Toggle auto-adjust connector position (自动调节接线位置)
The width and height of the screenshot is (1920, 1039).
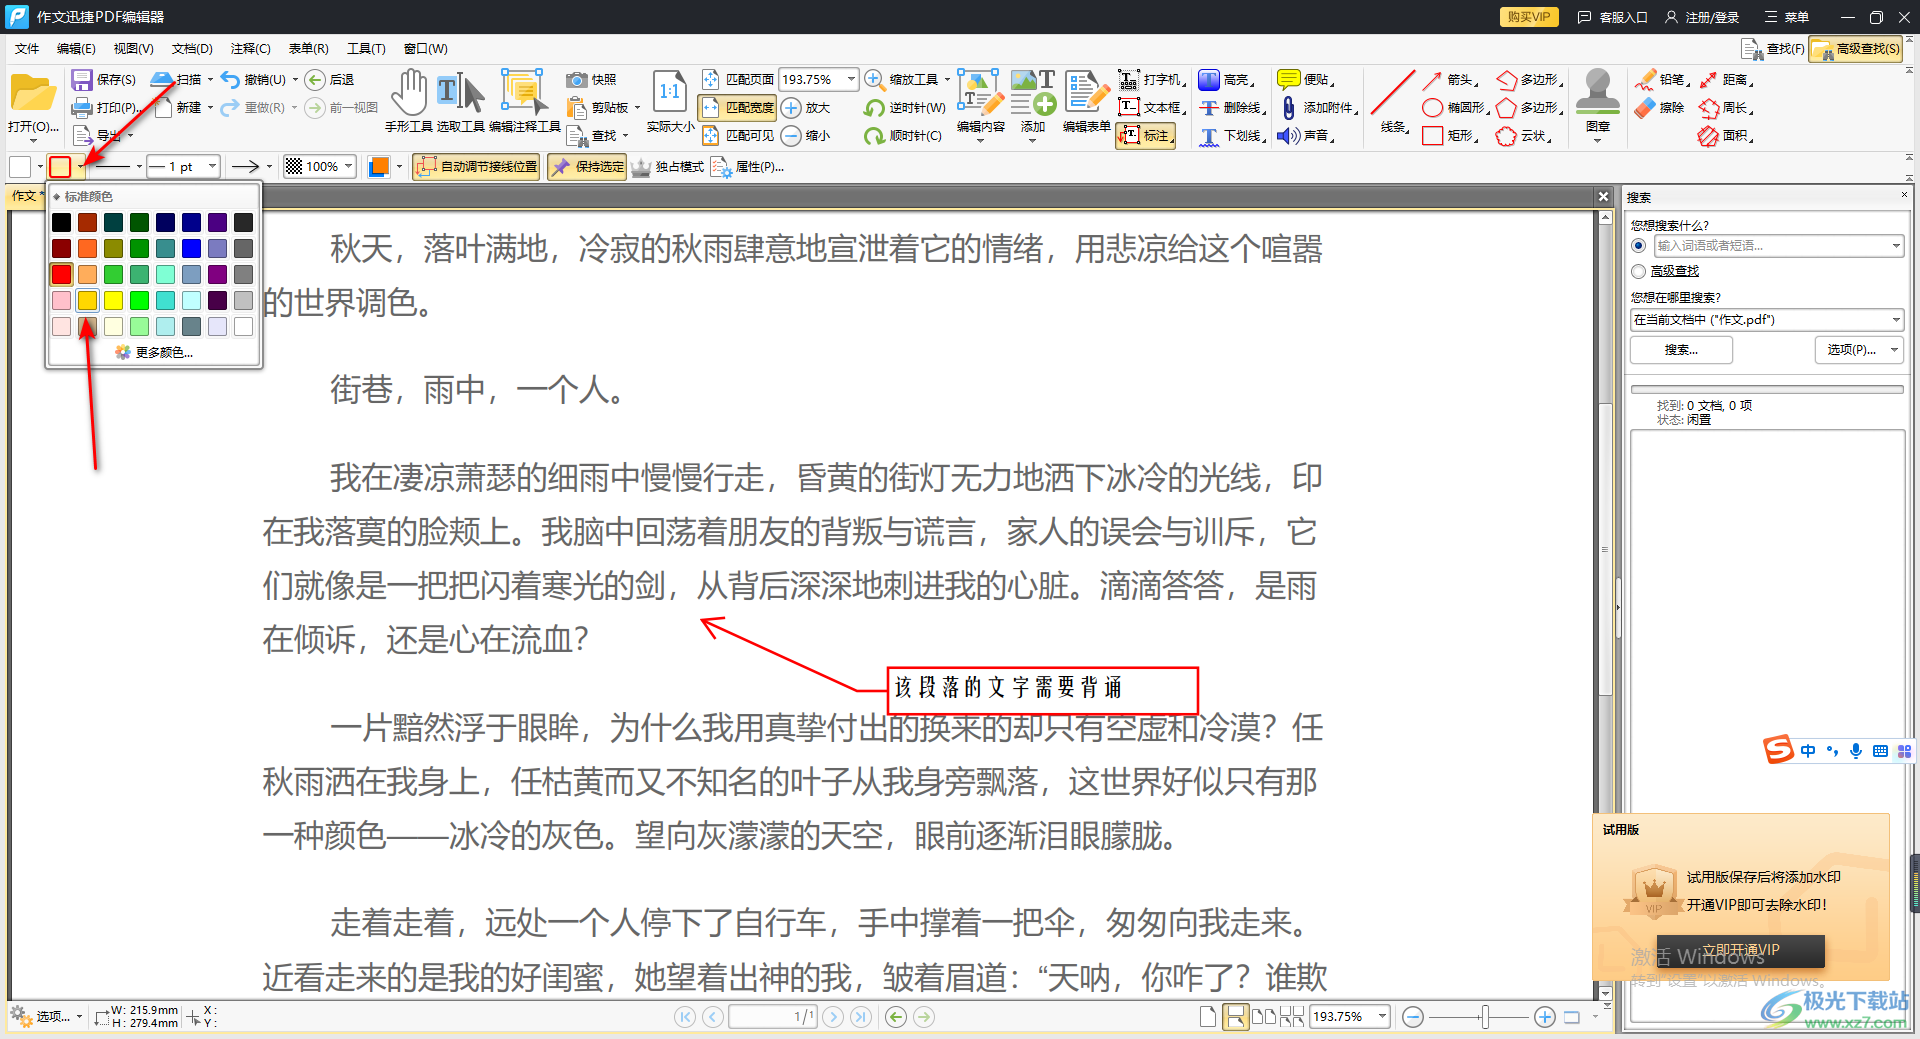476,166
